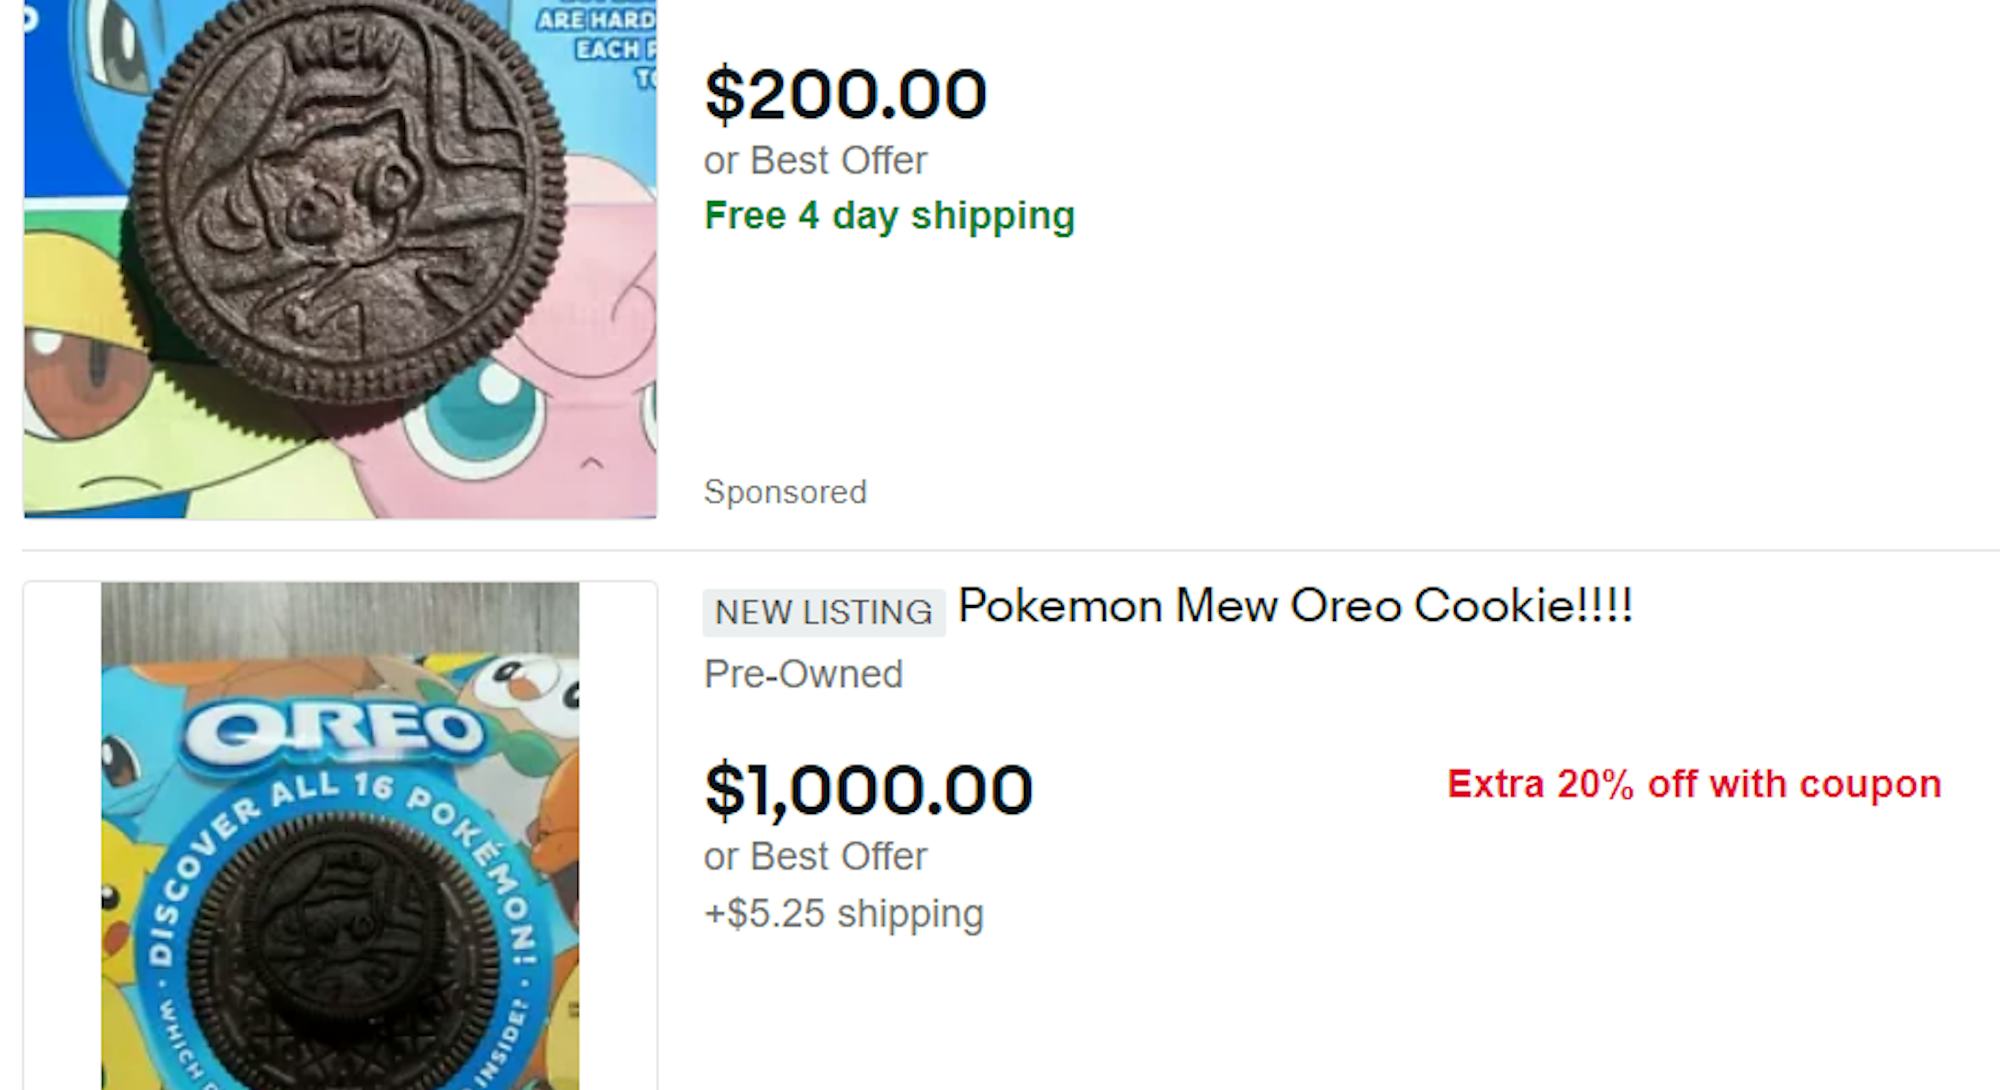Click the OREO logo in the second photo
The height and width of the screenshot is (1090, 2000).
point(333,732)
